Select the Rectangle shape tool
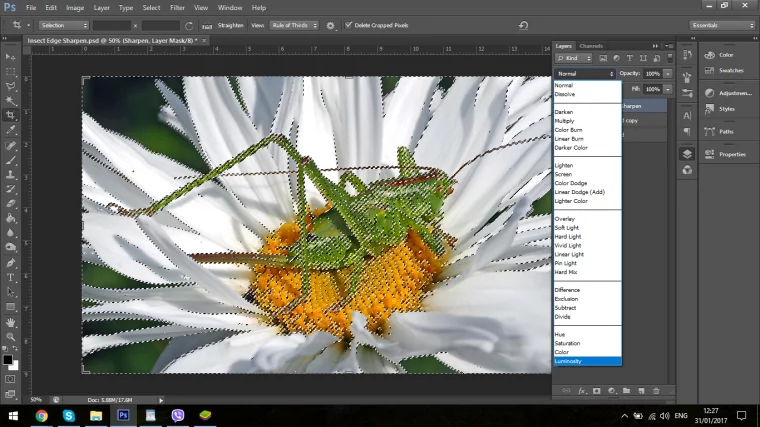760x427 pixels. click(x=10, y=307)
